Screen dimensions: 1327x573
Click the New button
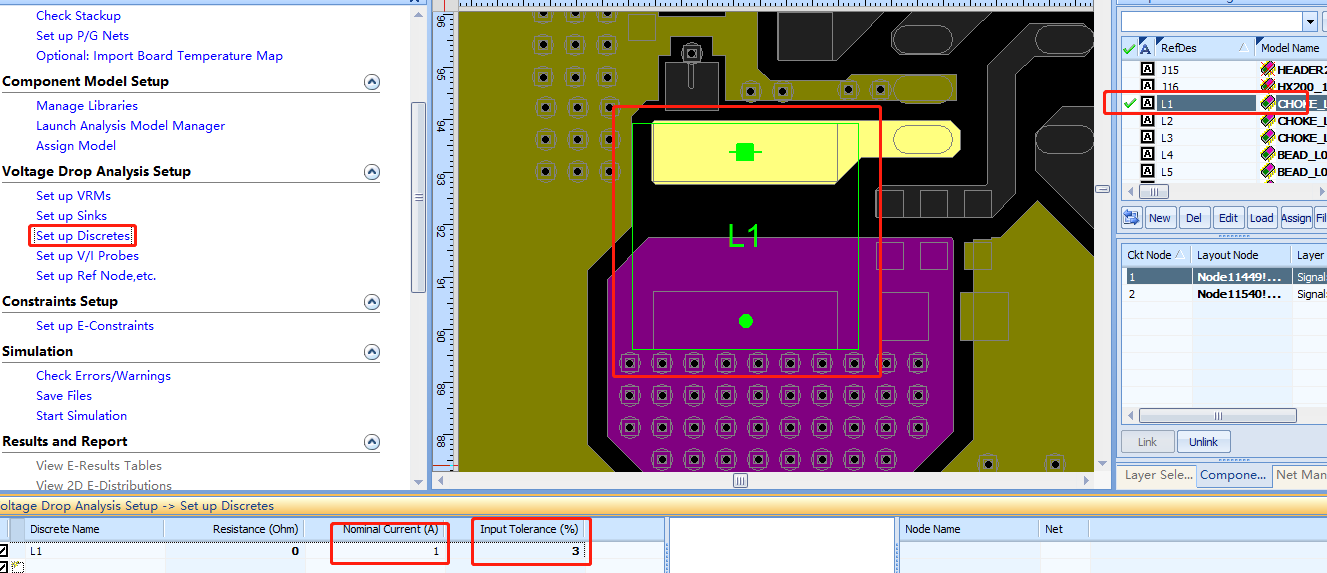pos(1160,218)
